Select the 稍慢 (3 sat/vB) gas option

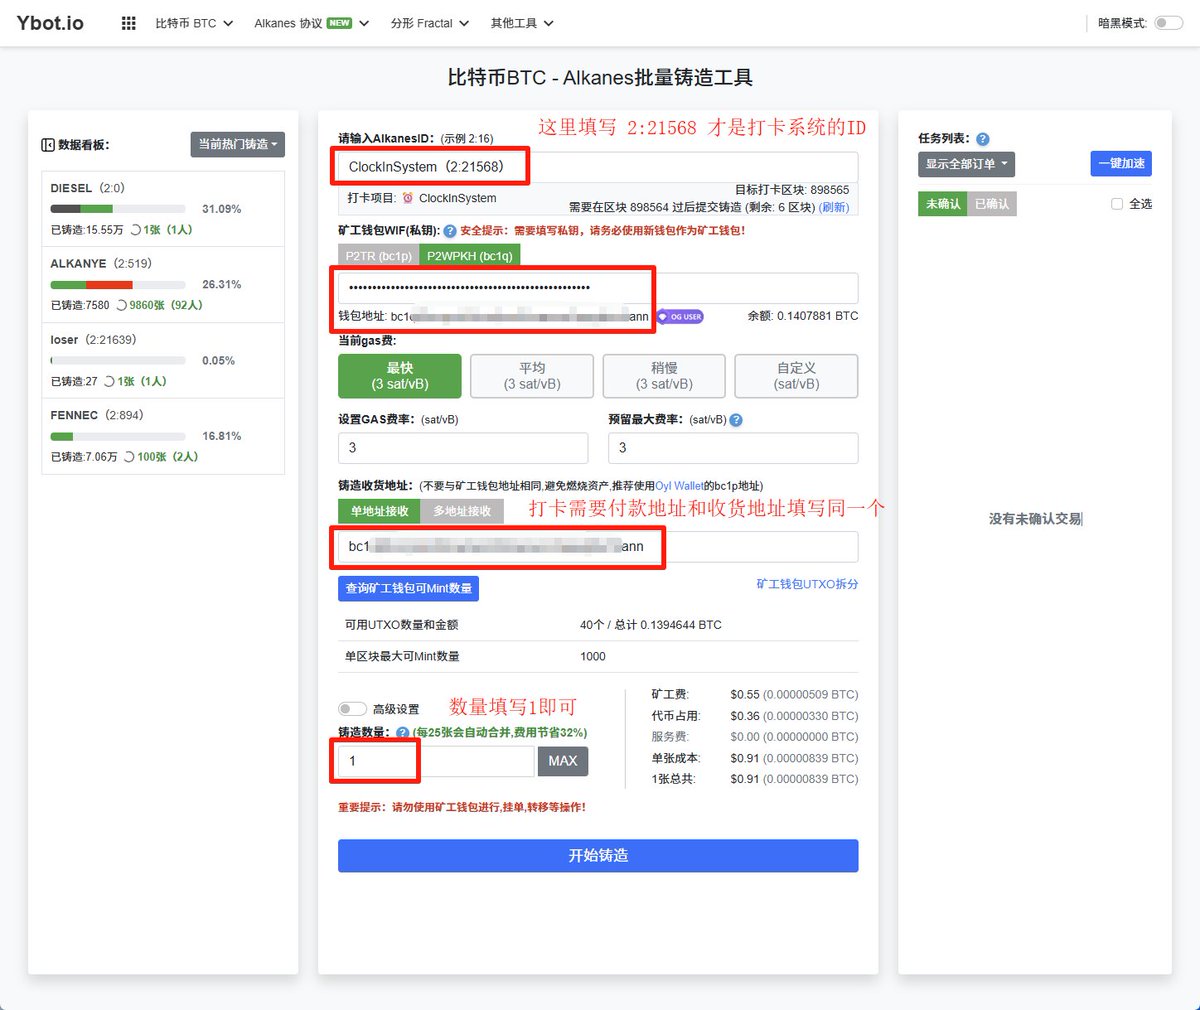pyautogui.click(x=664, y=376)
